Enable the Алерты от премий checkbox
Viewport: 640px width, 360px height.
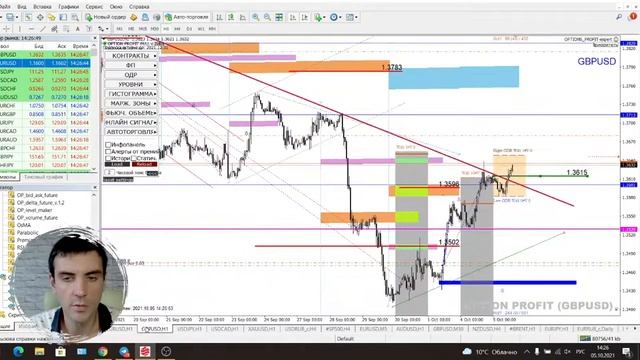(x=108, y=151)
